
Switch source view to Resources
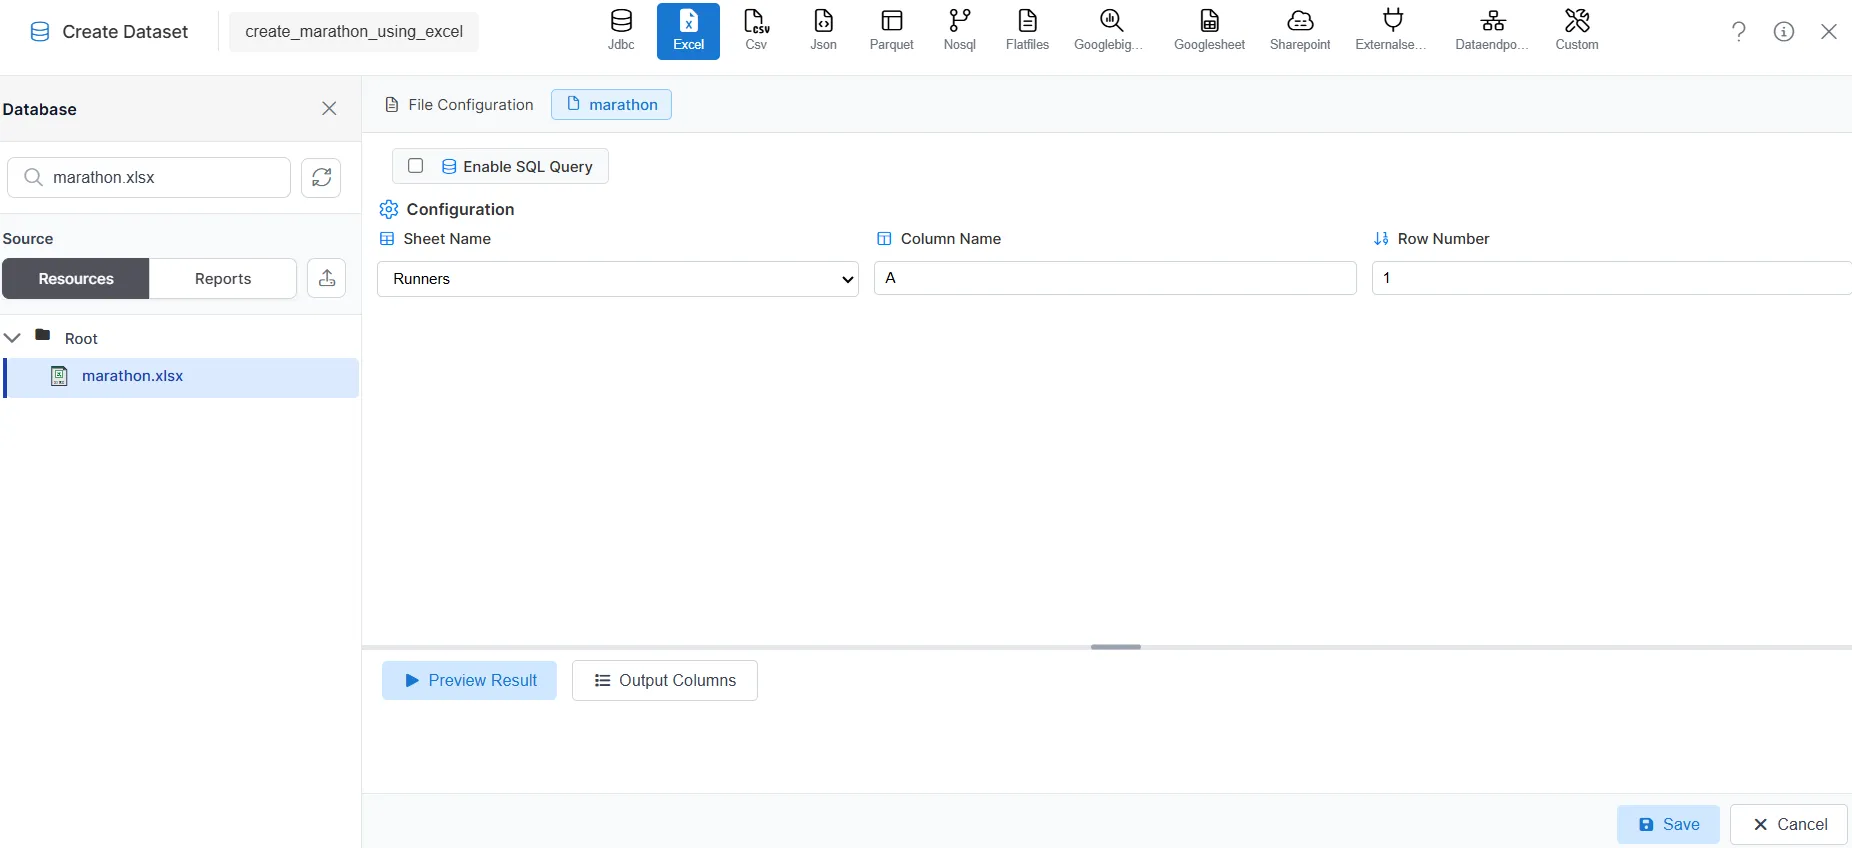click(x=76, y=279)
